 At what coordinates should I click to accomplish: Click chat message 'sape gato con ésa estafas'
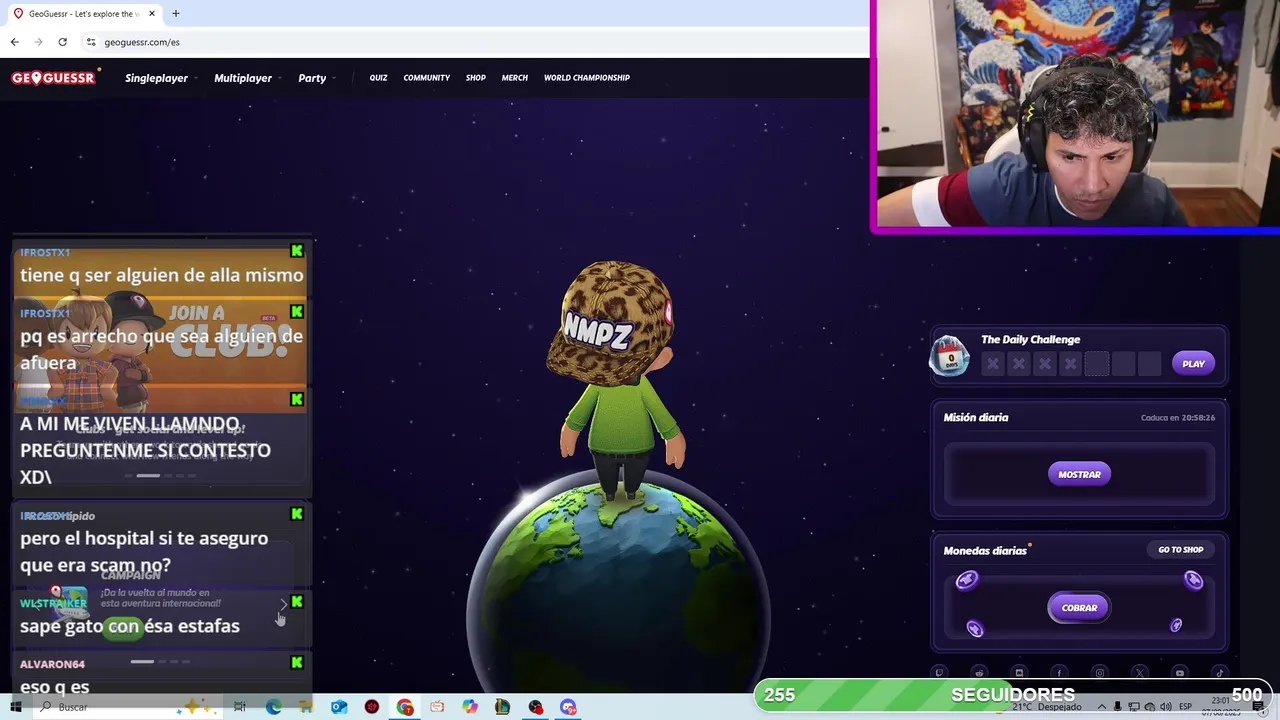[130, 626]
